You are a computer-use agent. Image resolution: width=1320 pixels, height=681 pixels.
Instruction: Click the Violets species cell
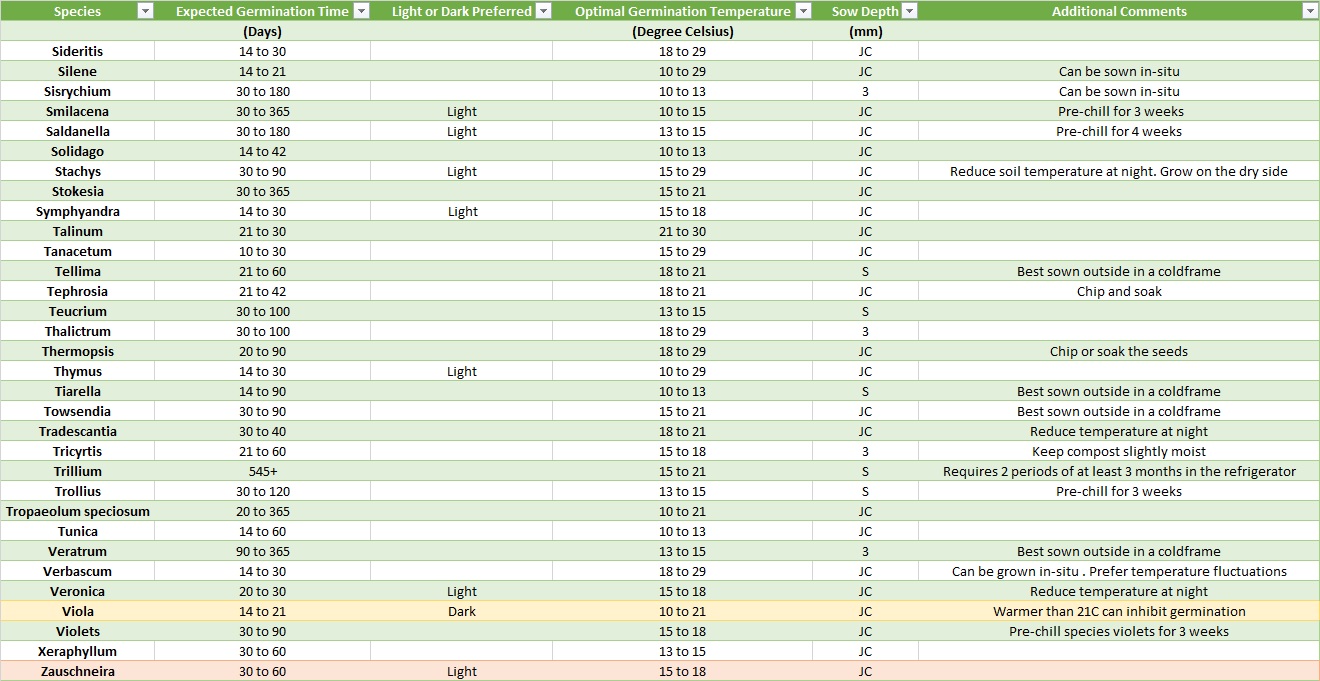tap(77, 631)
